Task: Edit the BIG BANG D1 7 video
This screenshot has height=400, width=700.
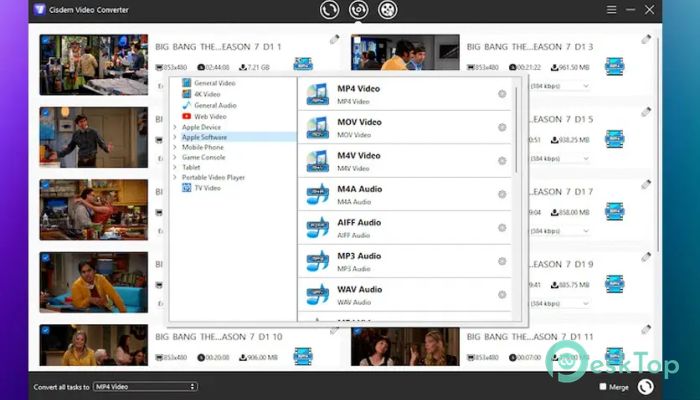Action: click(x=646, y=184)
